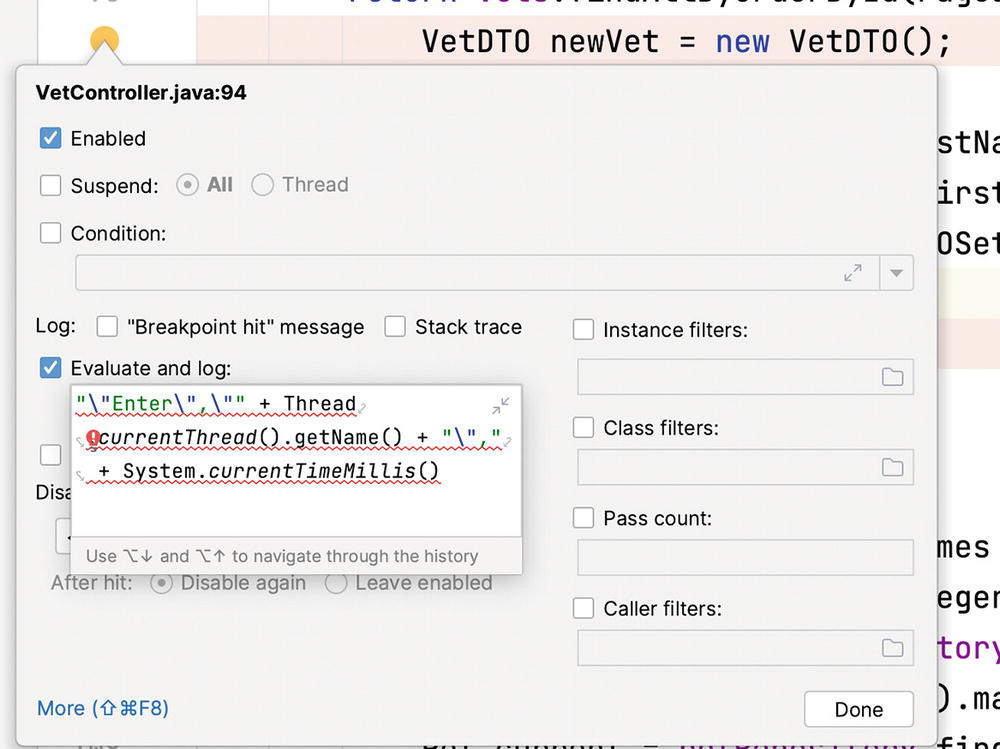Click into the Pass count field

point(745,557)
